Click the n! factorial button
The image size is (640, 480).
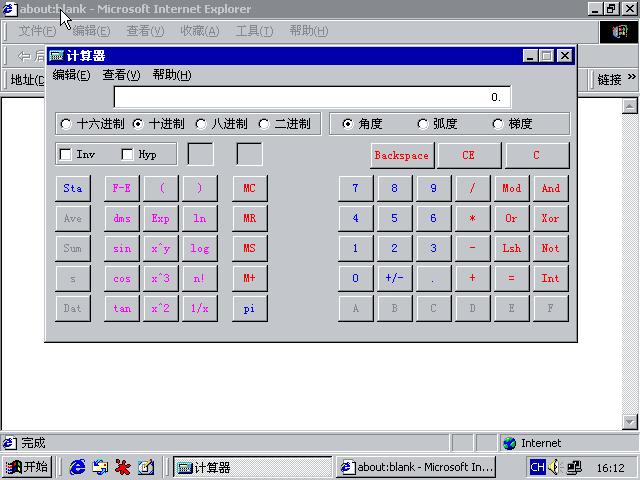(200, 278)
